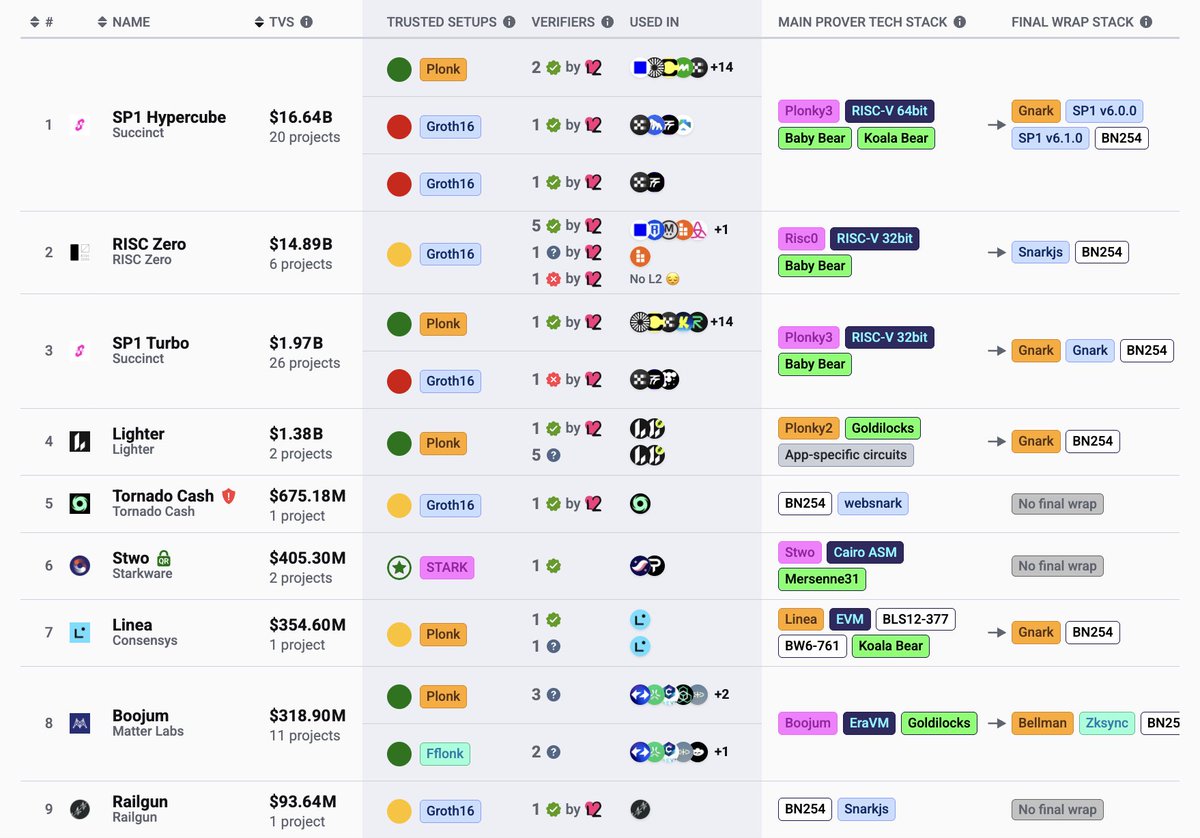Click the SP1 v6.0.0 wrap badge

[1105, 111]
